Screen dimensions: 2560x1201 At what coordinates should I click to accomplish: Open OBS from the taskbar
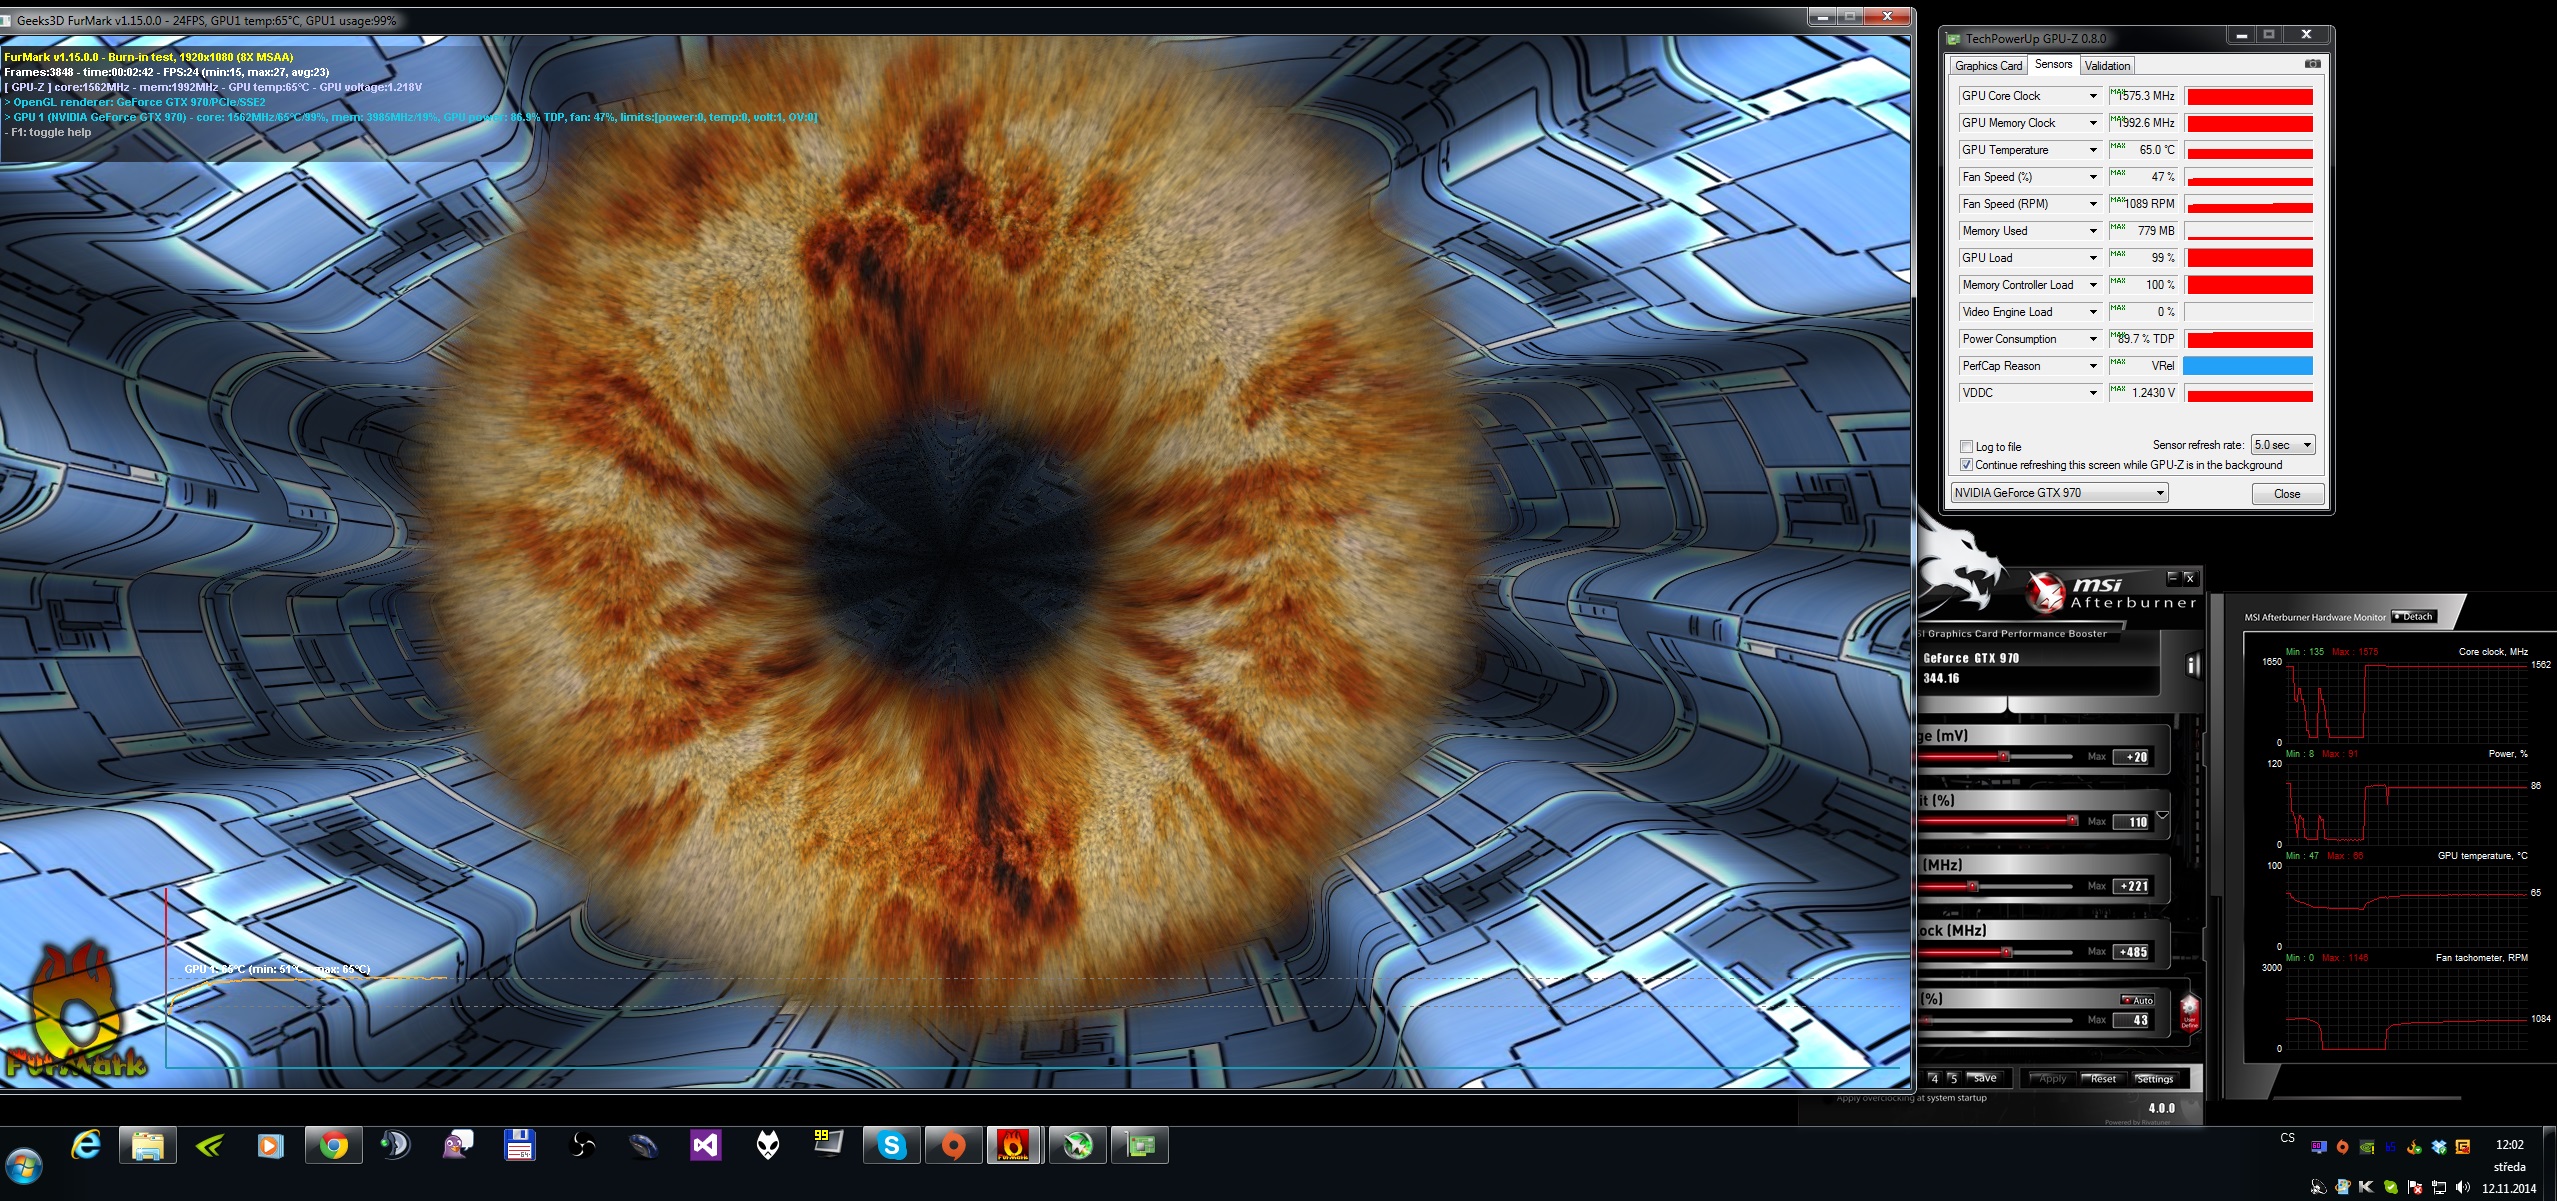(582, 1145)
